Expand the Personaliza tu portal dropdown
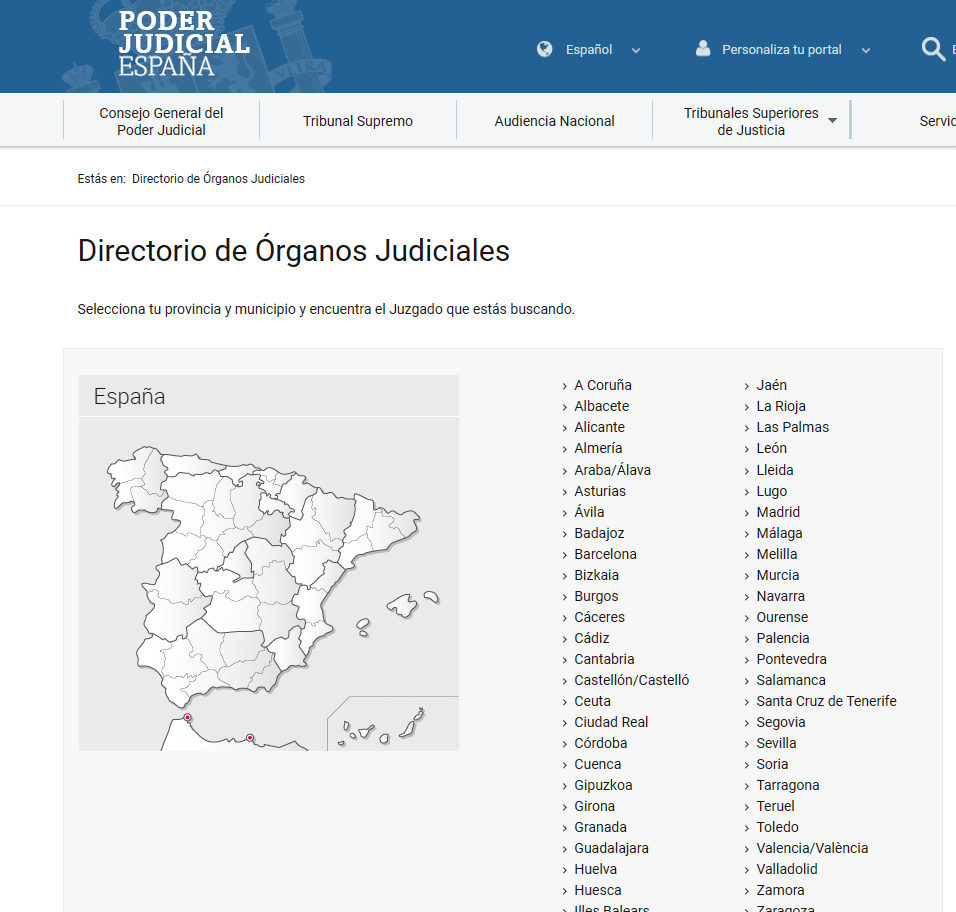956x912 pixels. point(866,51)
